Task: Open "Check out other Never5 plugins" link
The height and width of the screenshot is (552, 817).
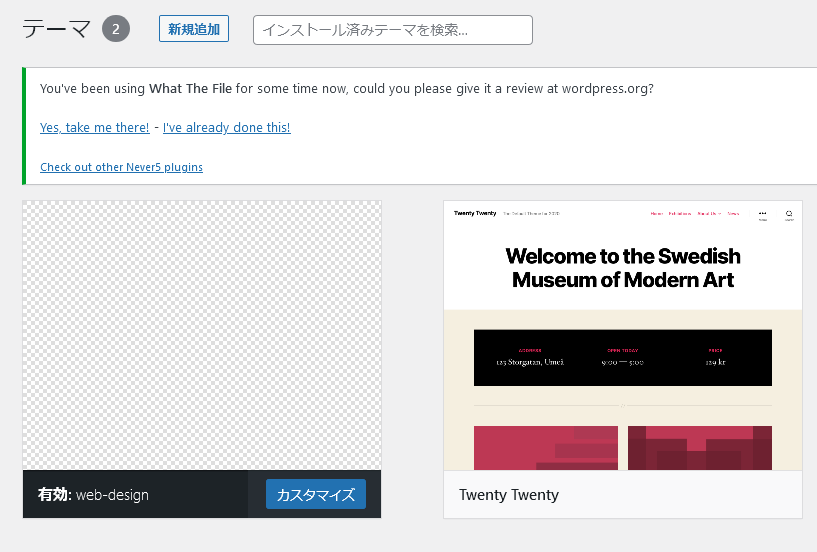Action: [121, 167]
